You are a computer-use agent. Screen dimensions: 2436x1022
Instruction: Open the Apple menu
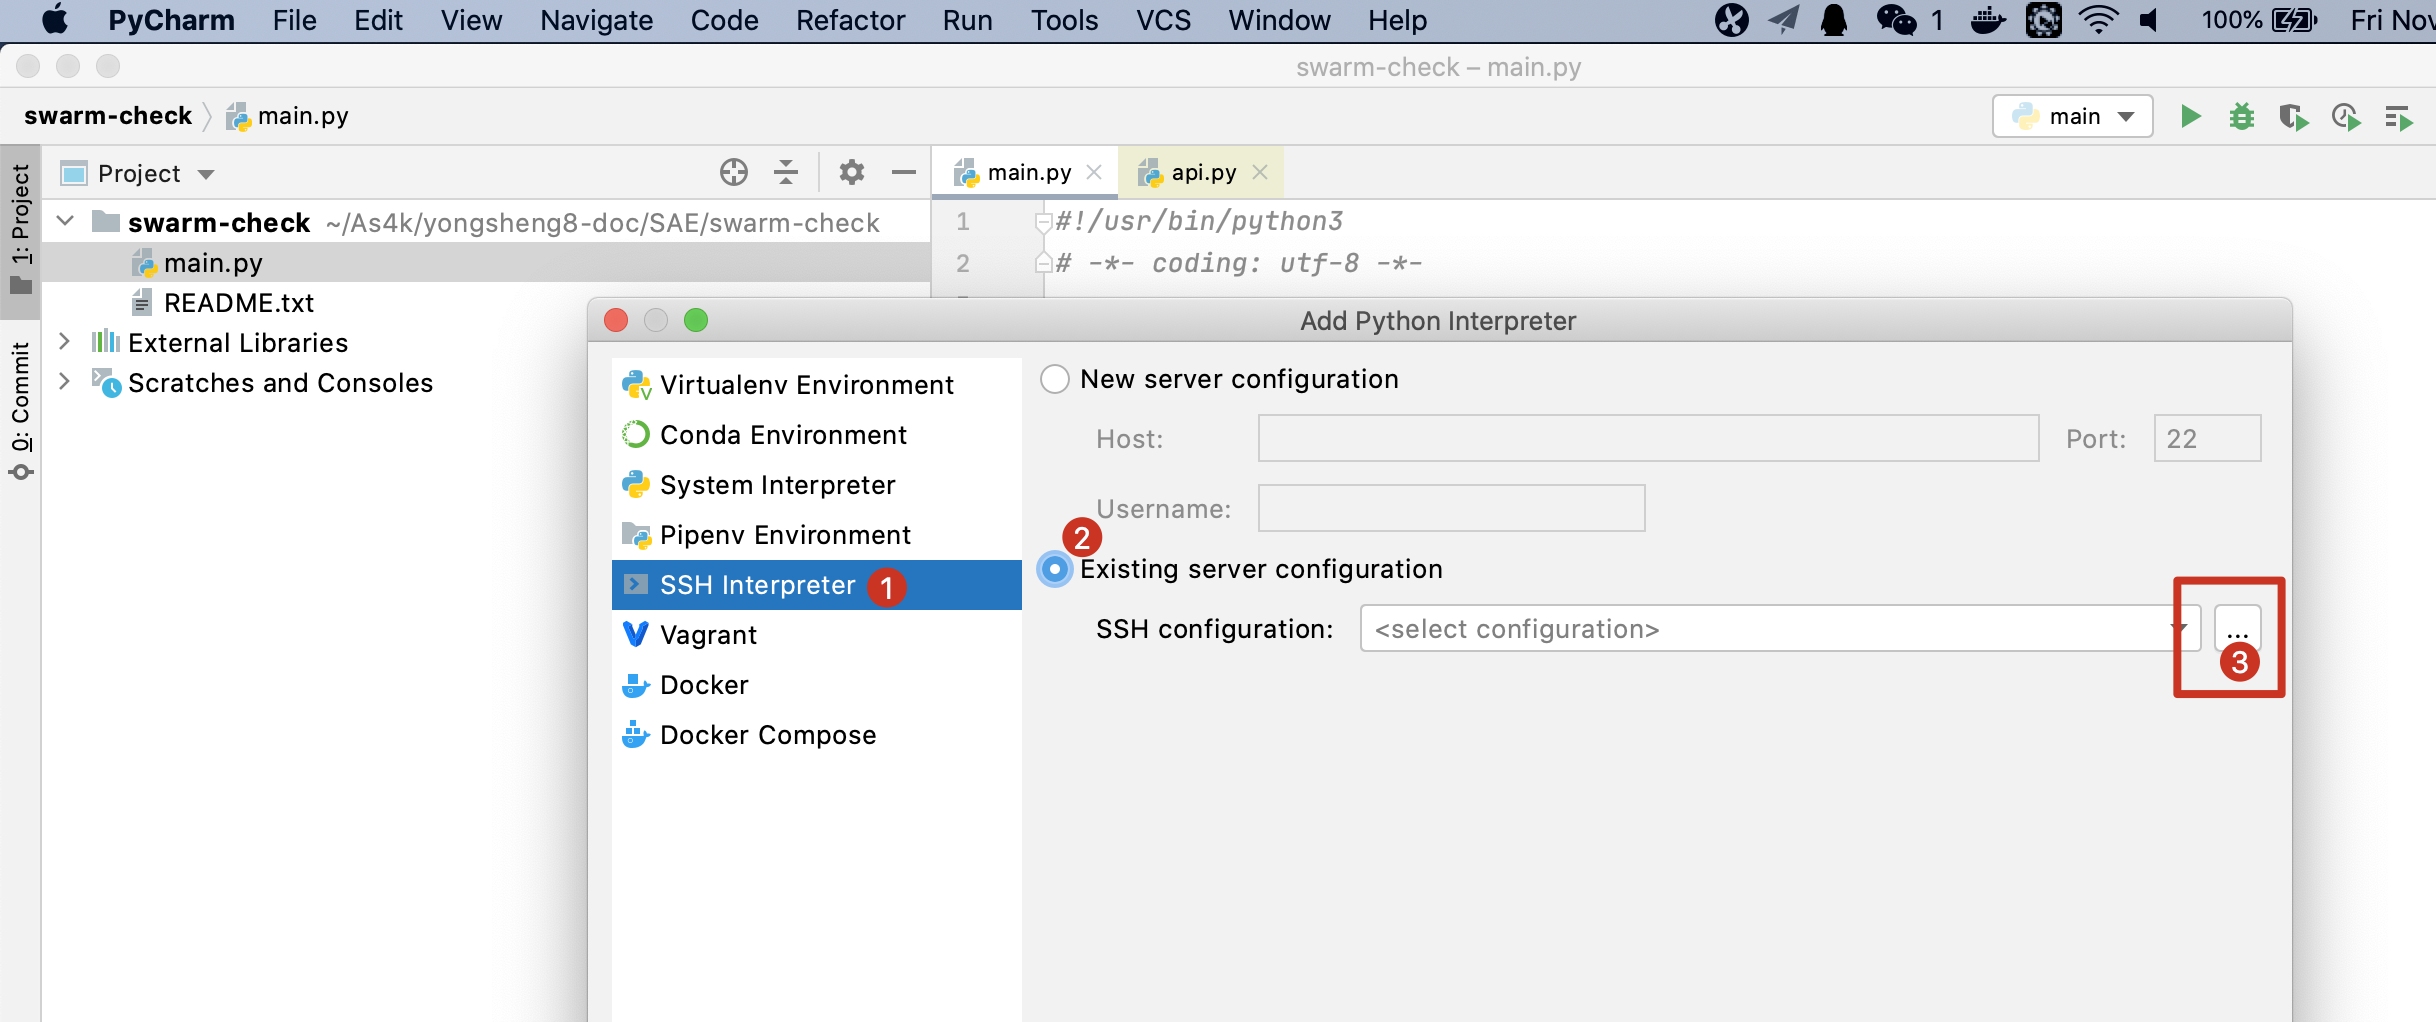(x=55, y=20)
